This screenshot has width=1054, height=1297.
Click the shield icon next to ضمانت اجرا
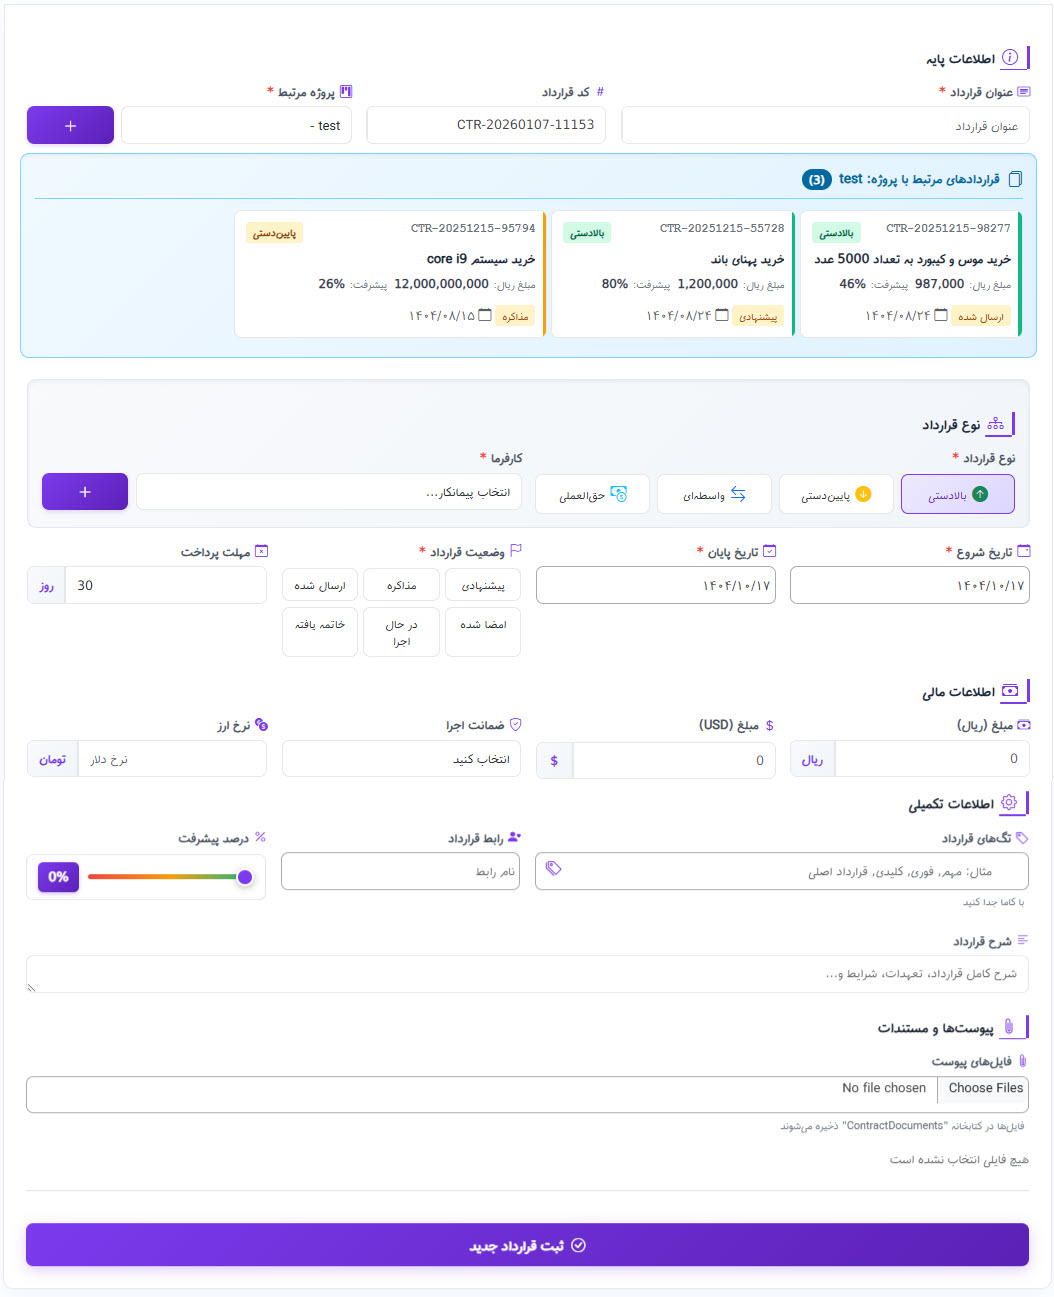click(514, 725)
